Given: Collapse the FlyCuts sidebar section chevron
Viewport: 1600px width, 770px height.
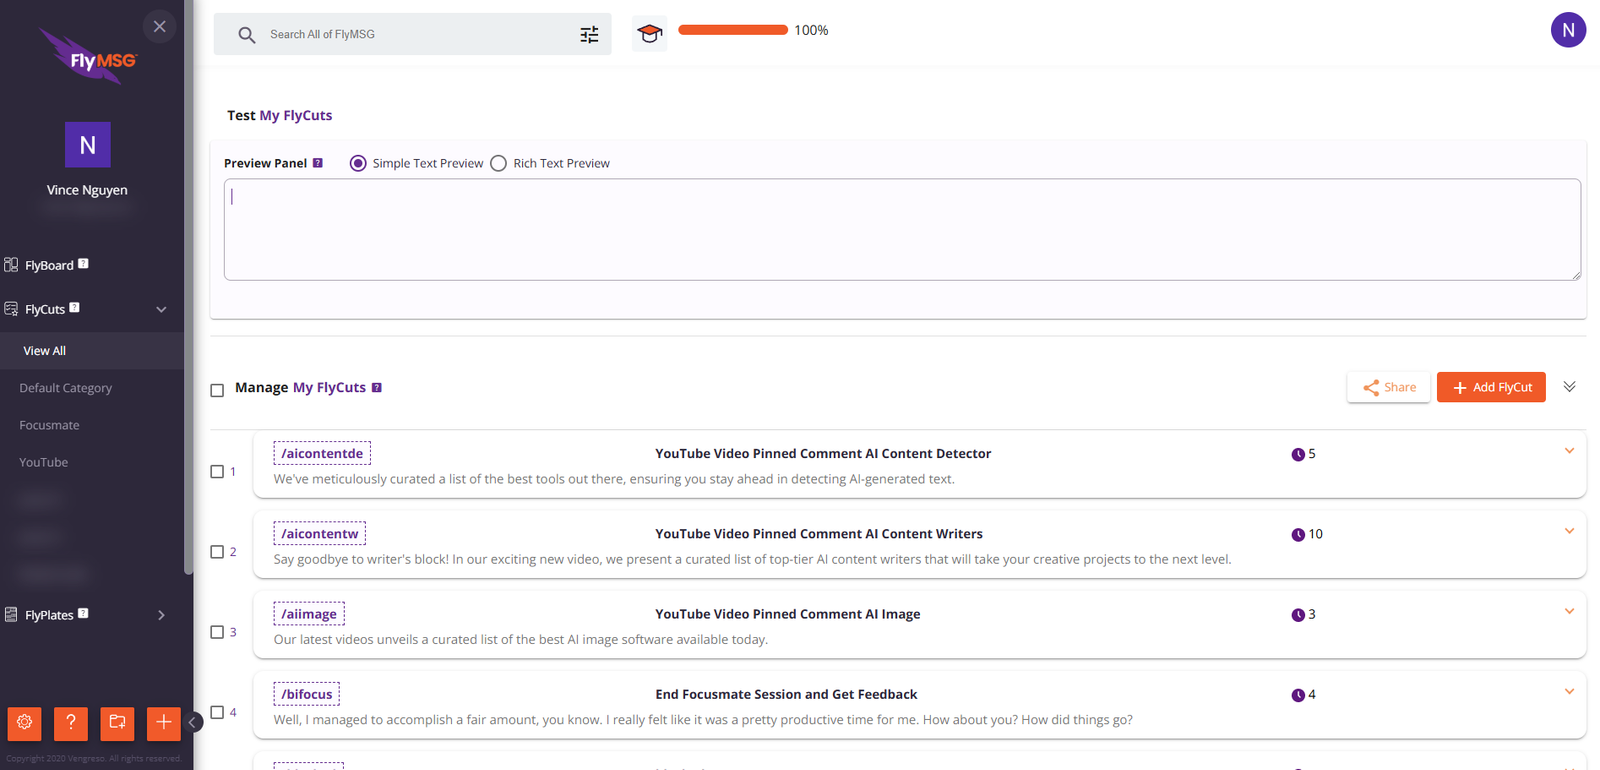Looking at the screenshot, I should point(161,310).
